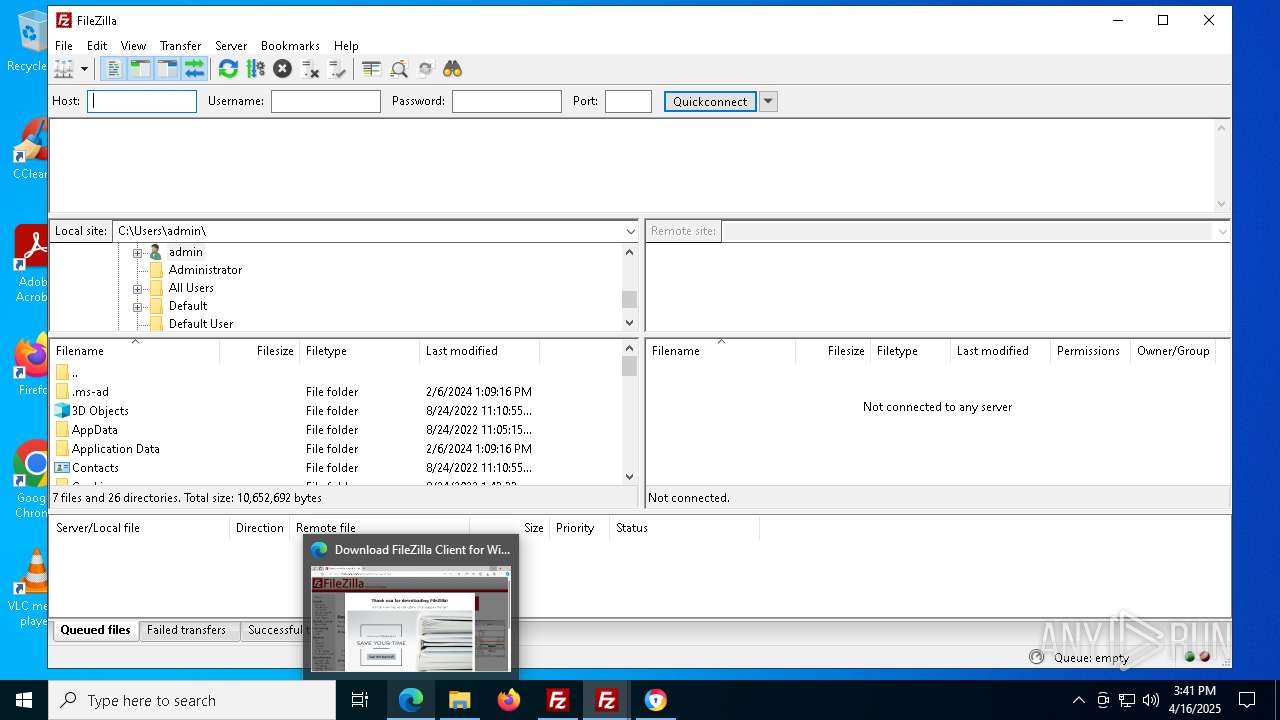Viewport: 1280px width, 720px height.
Task: Focus the Host input field
Action: click(x=142, y=101)
